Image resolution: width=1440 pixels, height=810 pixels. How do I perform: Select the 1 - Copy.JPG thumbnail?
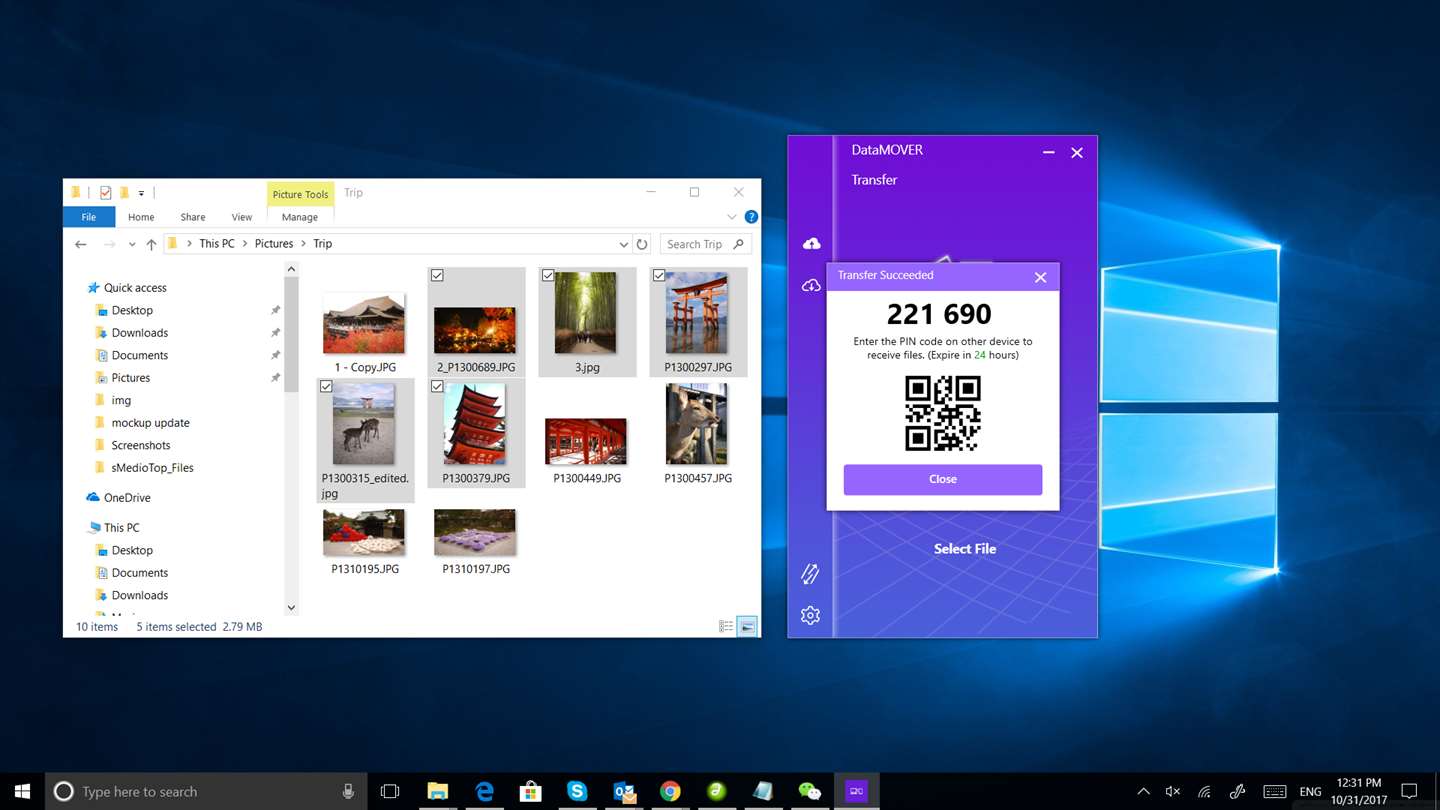pos(364,323)
